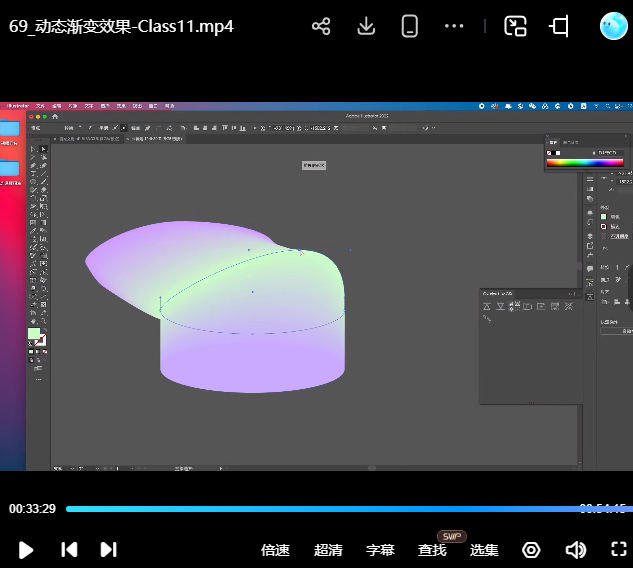Click the share icon in top bar
This screenshot has height=568, width=633.
(x=321, y=27)
